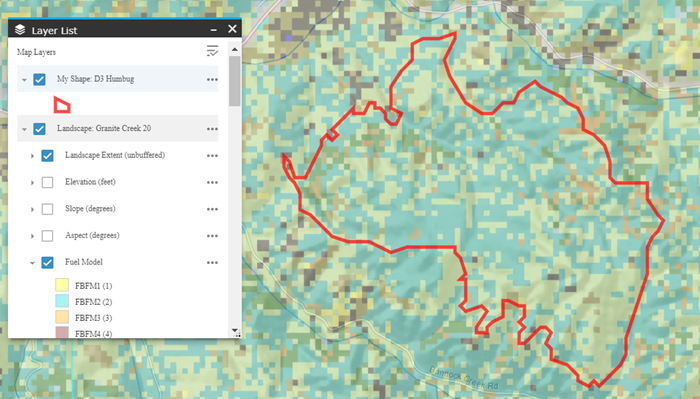Click the Layer List scrollbar thumb
This screenshot has height=399, width=700.
pos(235,81)
